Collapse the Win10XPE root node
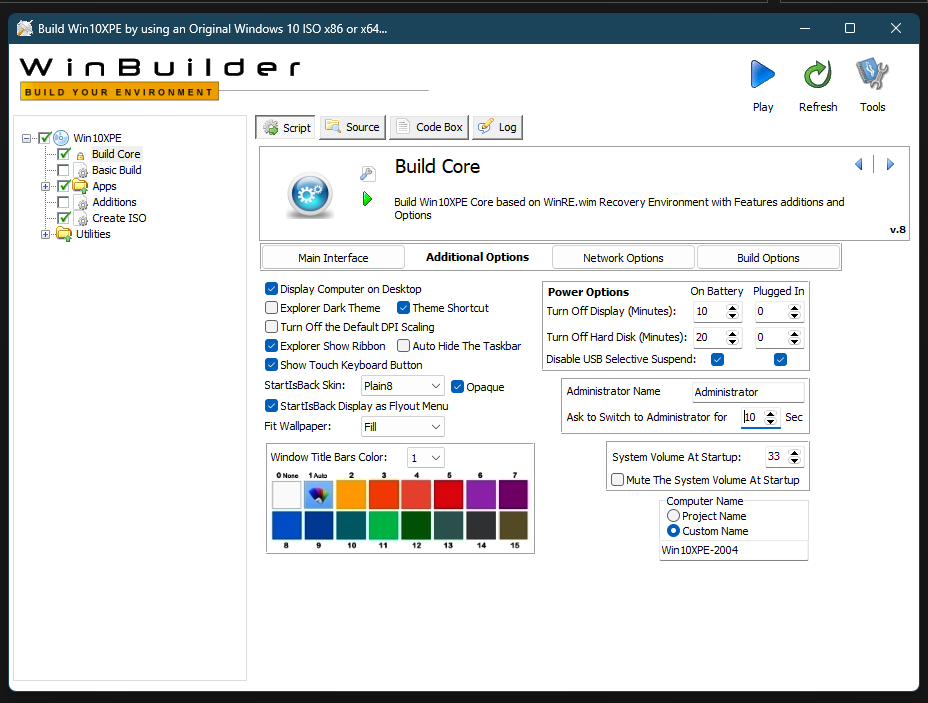 click(27, 138)
